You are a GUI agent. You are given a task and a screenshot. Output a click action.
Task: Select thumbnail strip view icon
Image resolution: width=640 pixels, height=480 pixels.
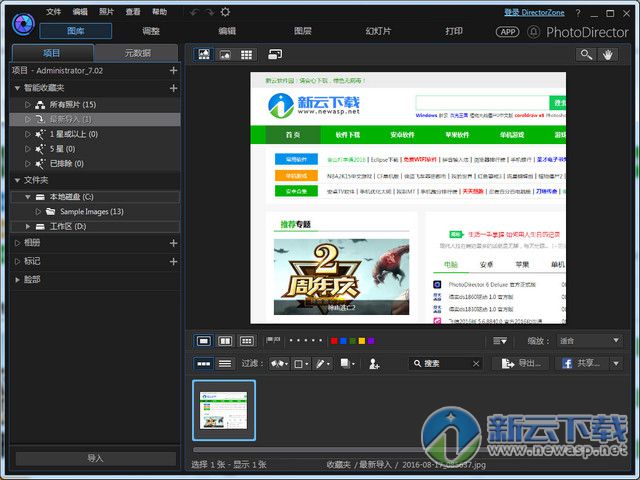click(204, 364)
